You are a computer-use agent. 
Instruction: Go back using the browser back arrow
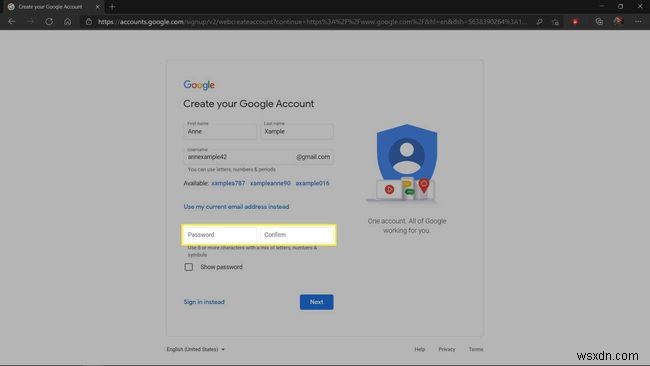[x=12, y=21]
